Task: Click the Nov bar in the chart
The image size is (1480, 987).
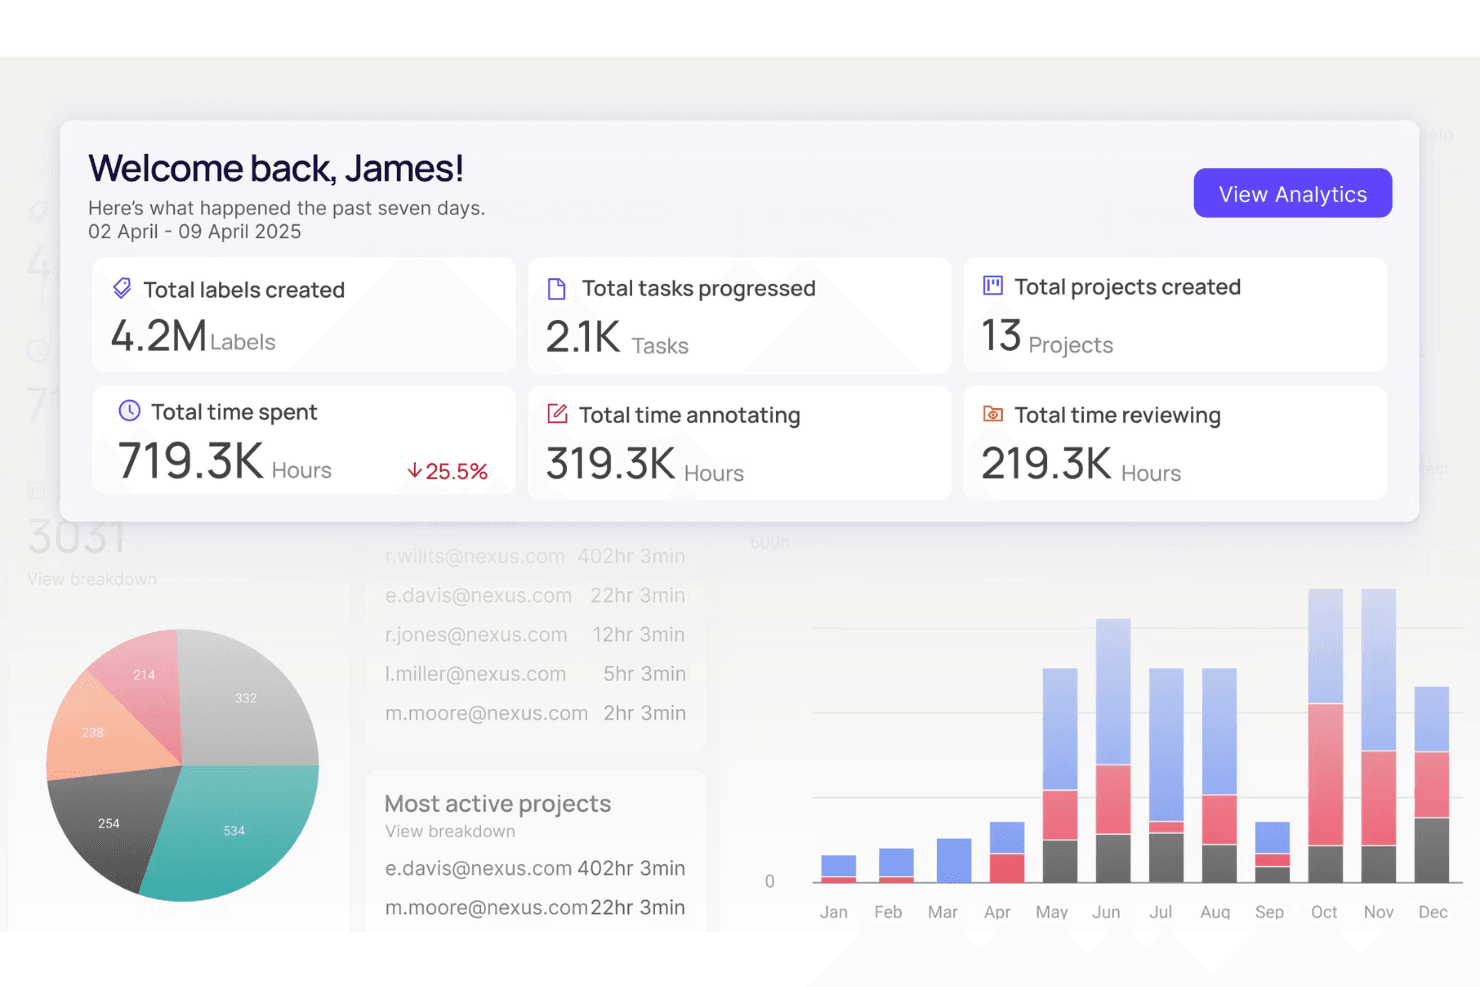Action: click(1379, 735)
